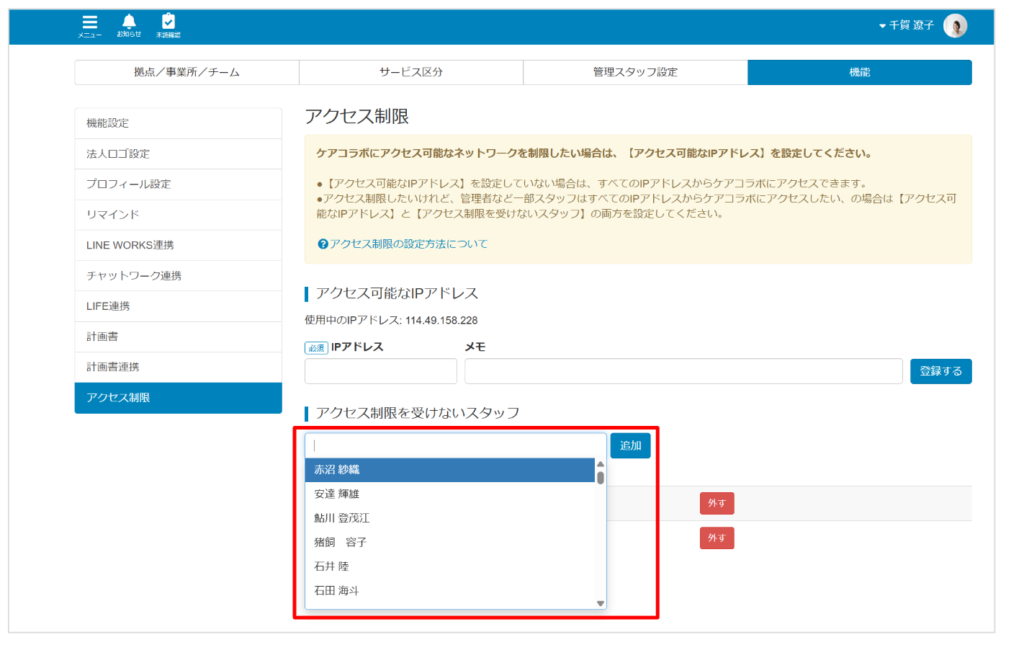Viewport: 1024px width, 645px height.
Task: Click the 登録する button
Action: 940,371
